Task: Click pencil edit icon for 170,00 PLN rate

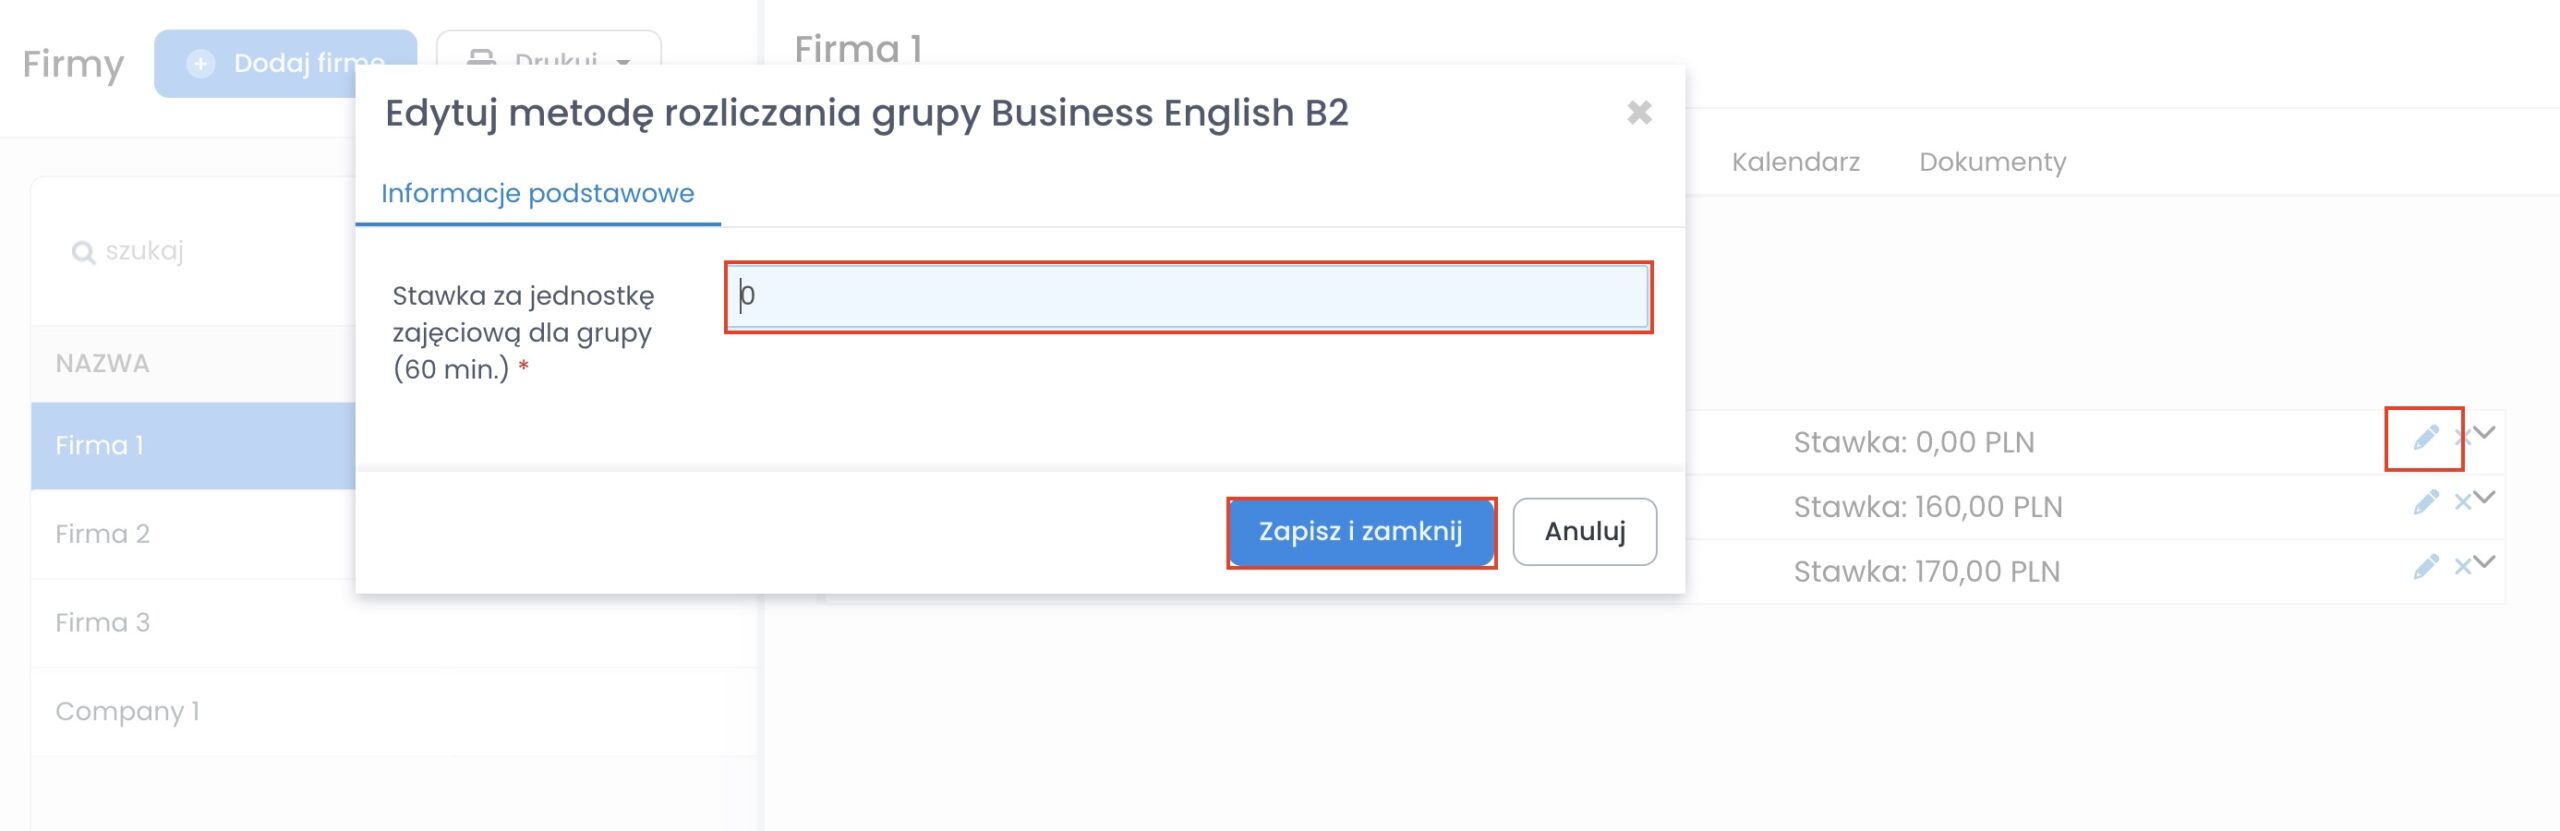Action: pos(2425,567)
